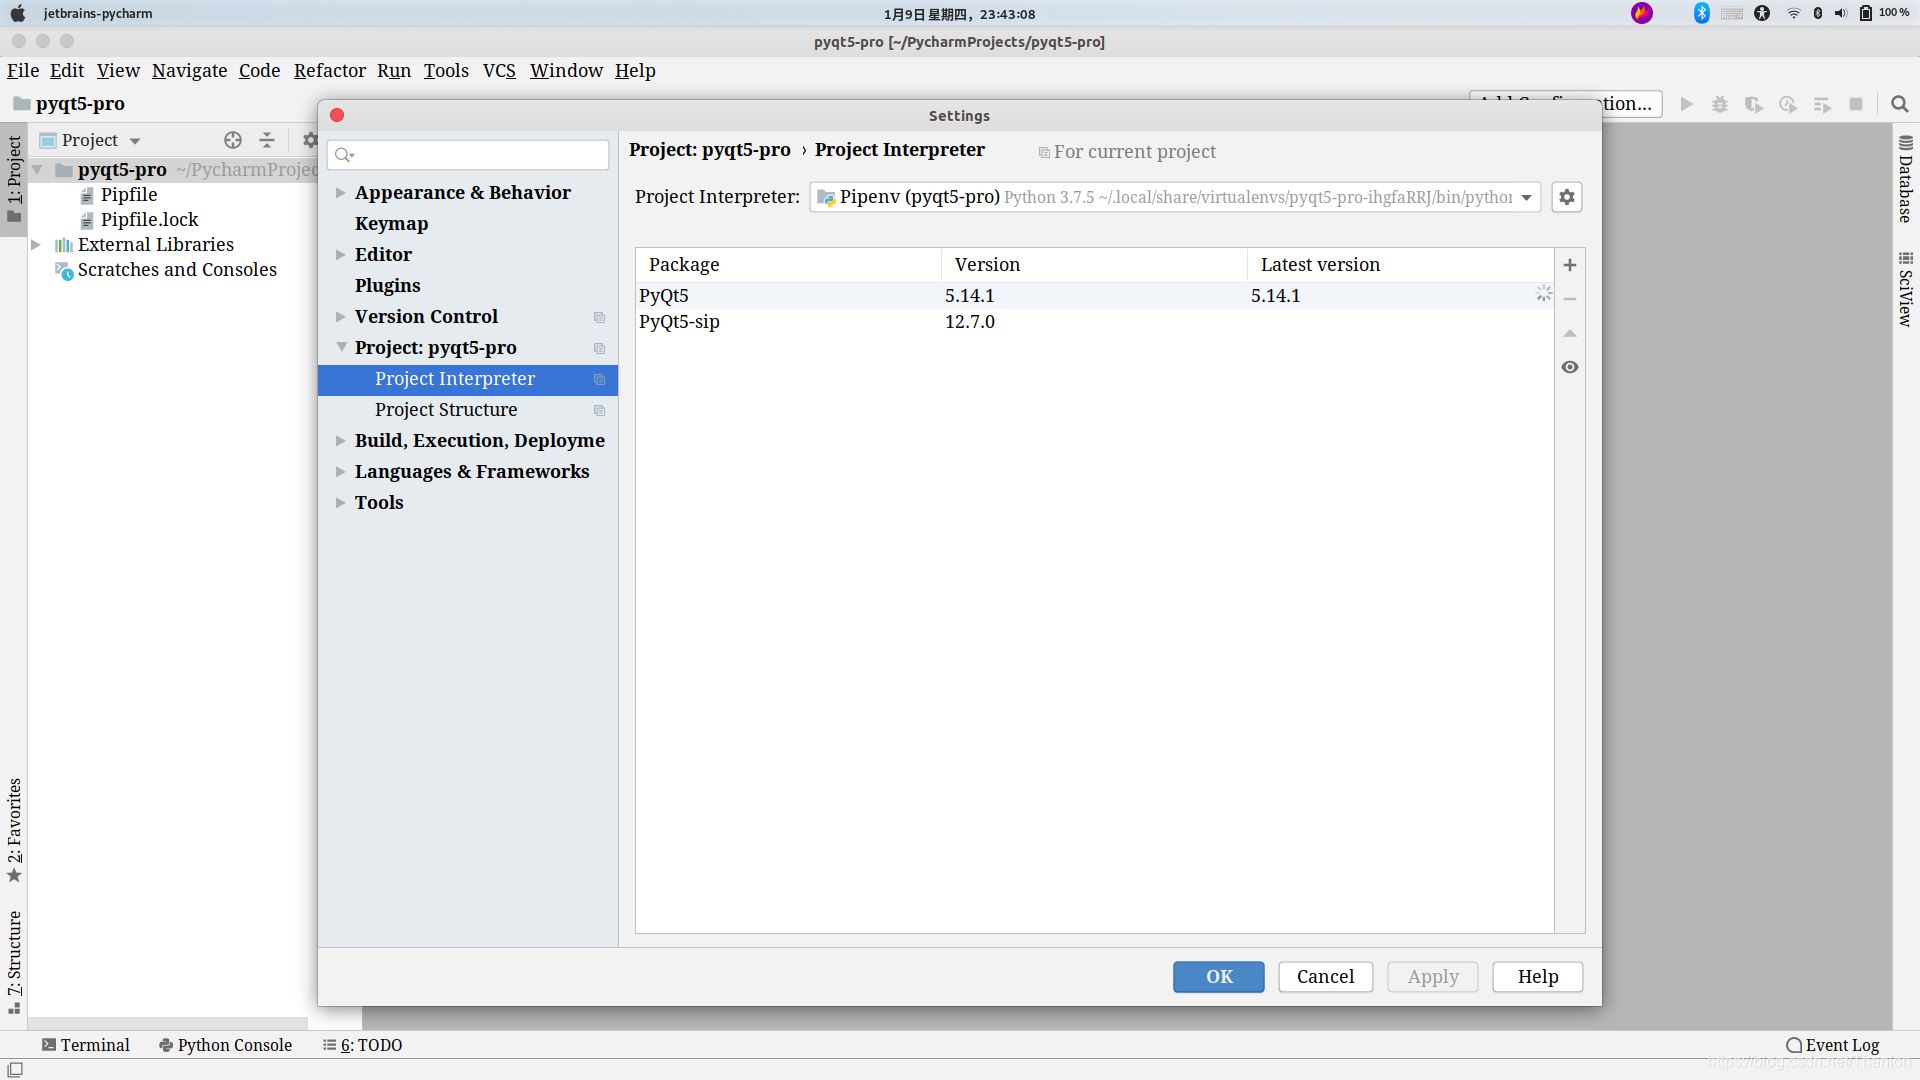1920x1080 pixels.
Task: Open the Run menu
Action: coord(394,71)
